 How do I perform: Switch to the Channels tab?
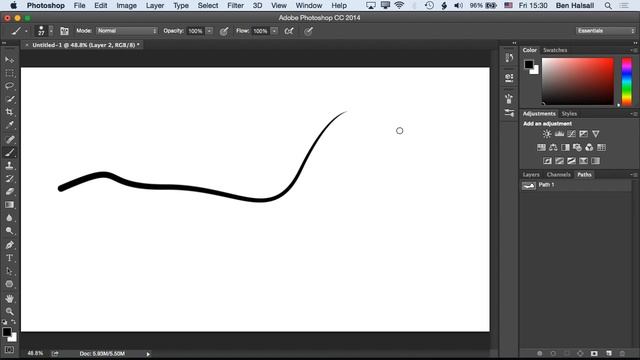pos(558,175)
